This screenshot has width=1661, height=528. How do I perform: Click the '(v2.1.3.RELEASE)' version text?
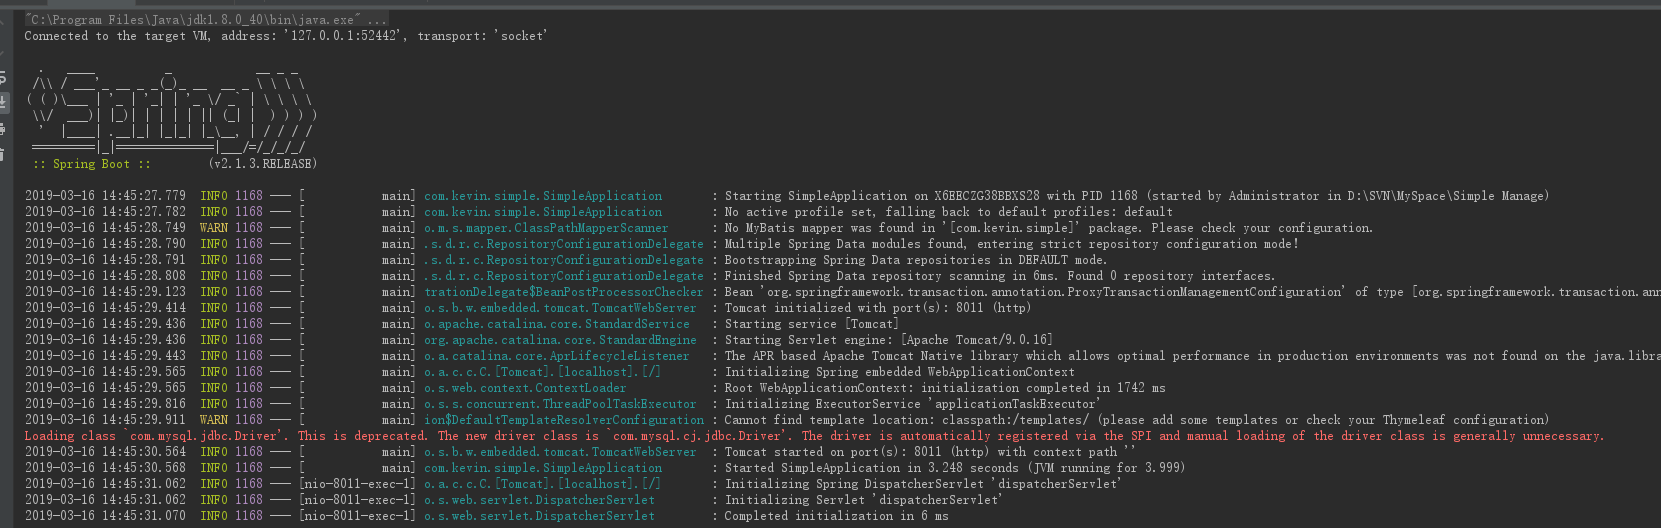coord(262,164)
